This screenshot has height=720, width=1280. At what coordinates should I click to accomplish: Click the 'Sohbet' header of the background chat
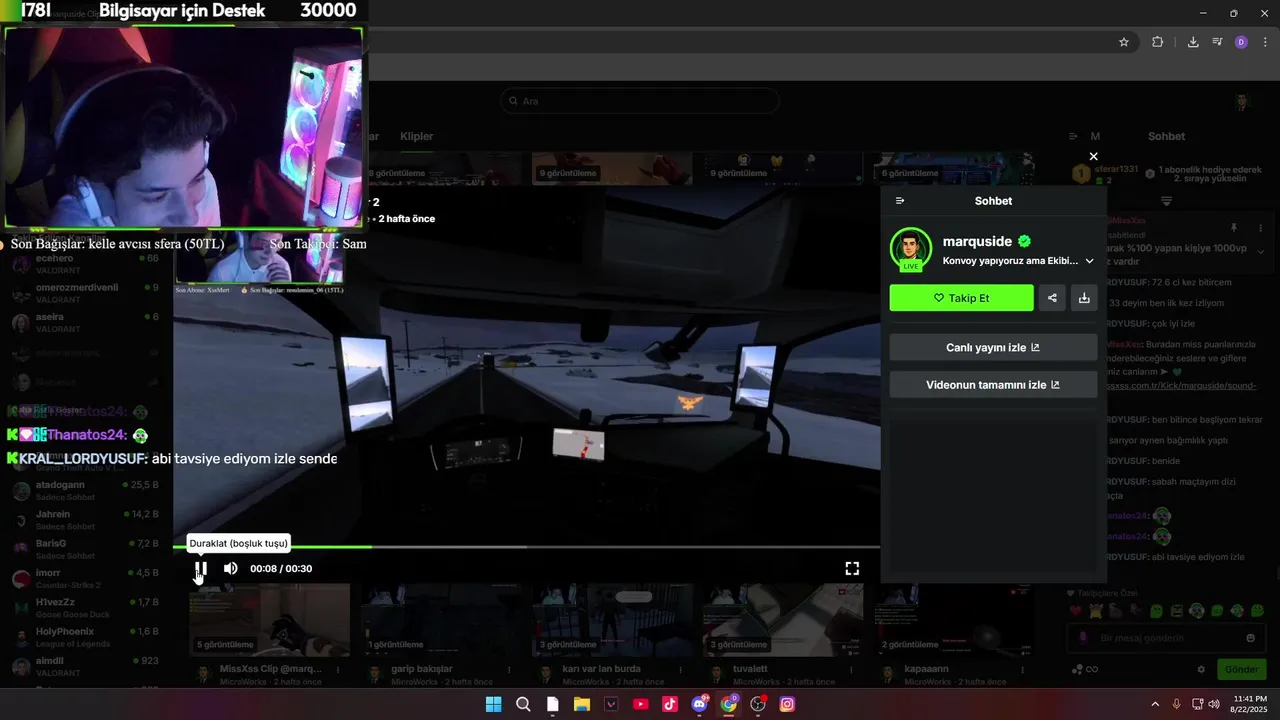1166,136
